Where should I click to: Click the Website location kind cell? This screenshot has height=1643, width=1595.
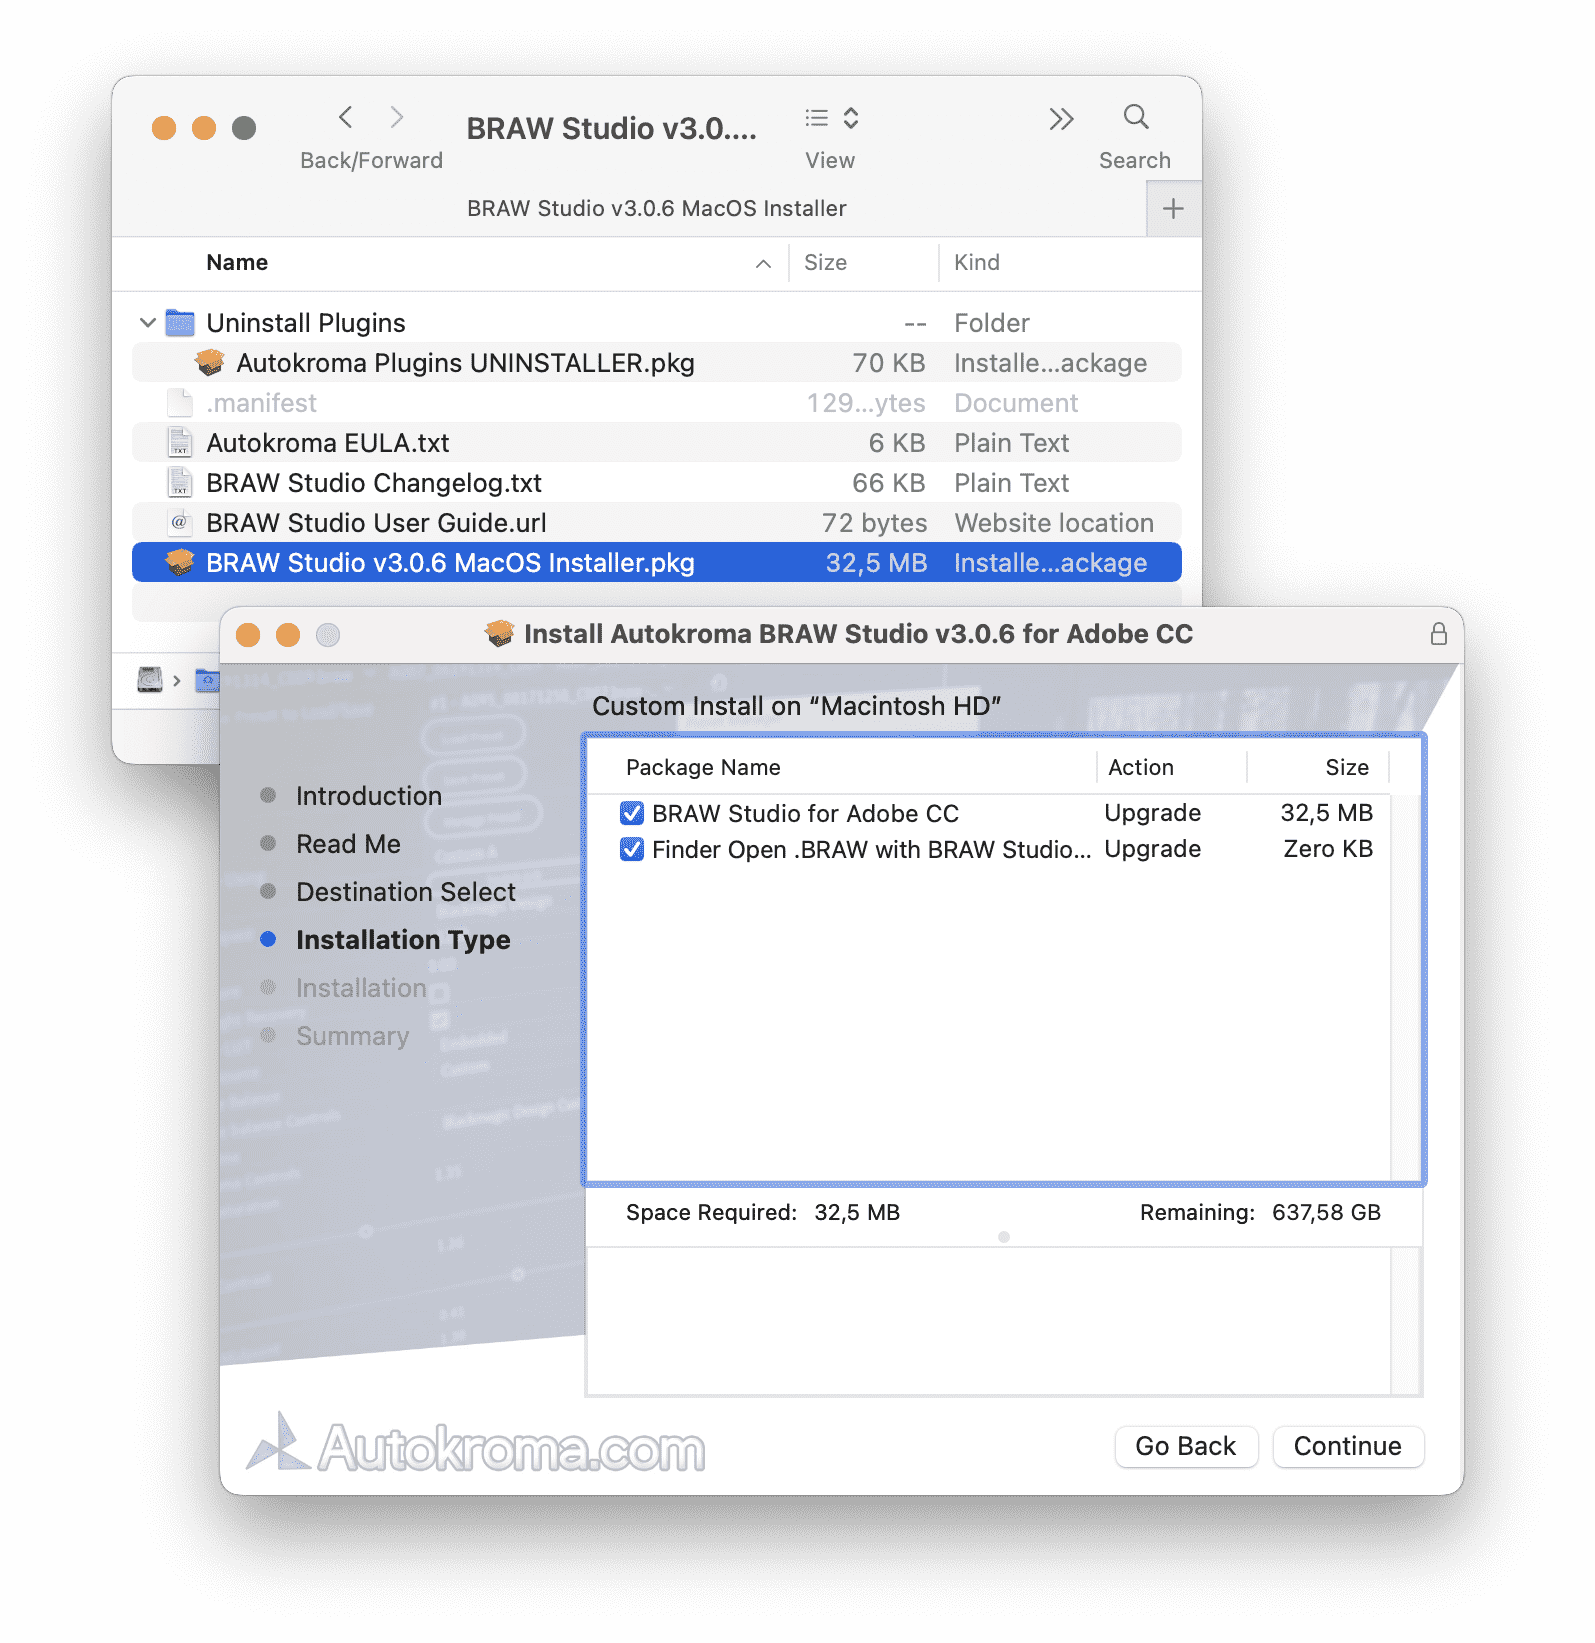[1054, 522]
